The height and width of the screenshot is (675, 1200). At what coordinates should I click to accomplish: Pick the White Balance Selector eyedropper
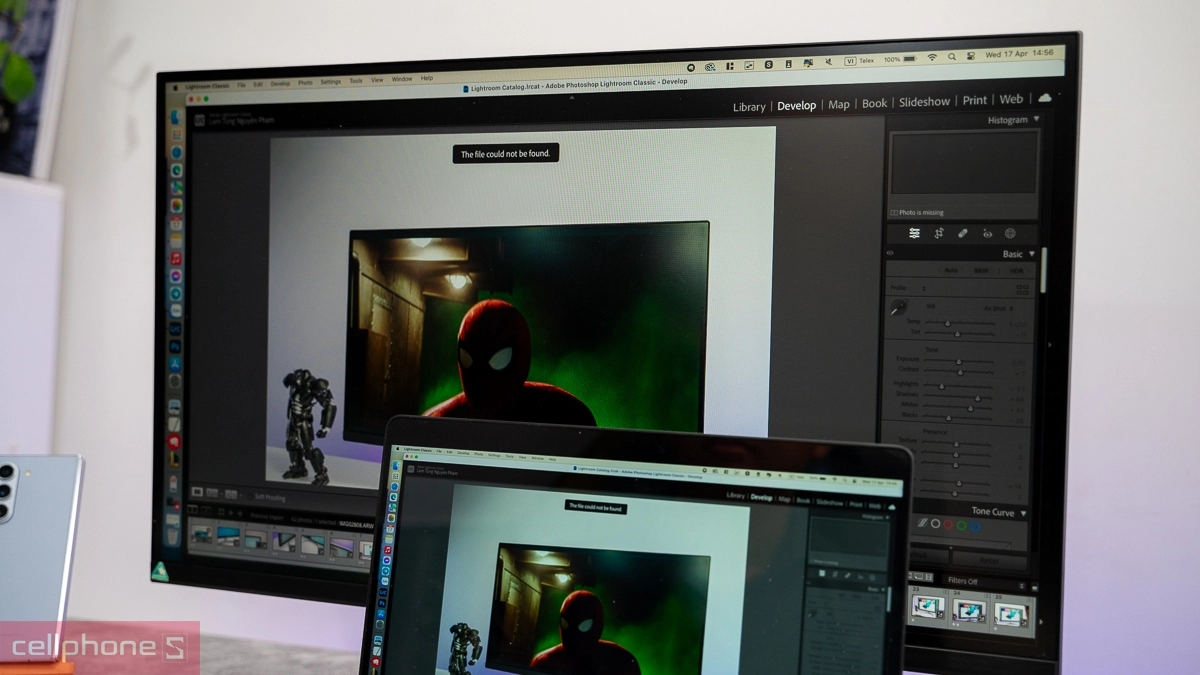(898, 308)
